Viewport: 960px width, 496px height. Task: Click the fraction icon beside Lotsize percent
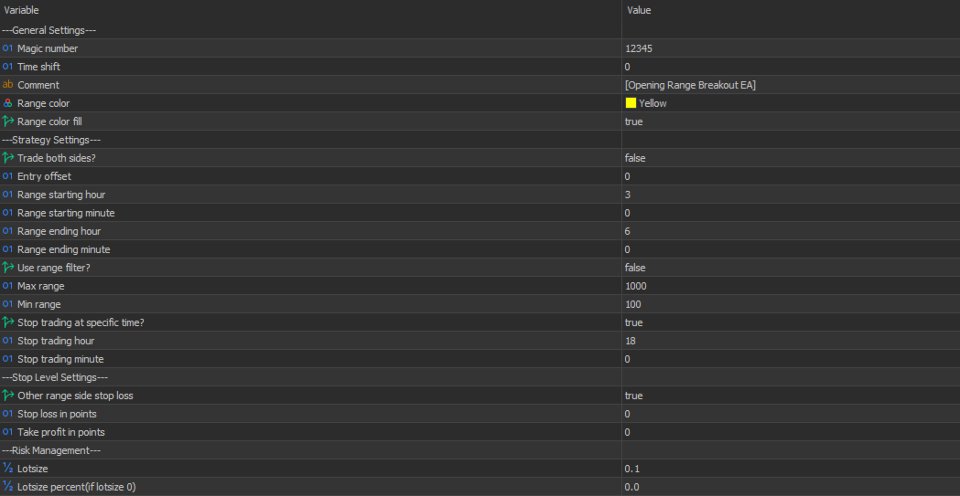coord(7,487)
